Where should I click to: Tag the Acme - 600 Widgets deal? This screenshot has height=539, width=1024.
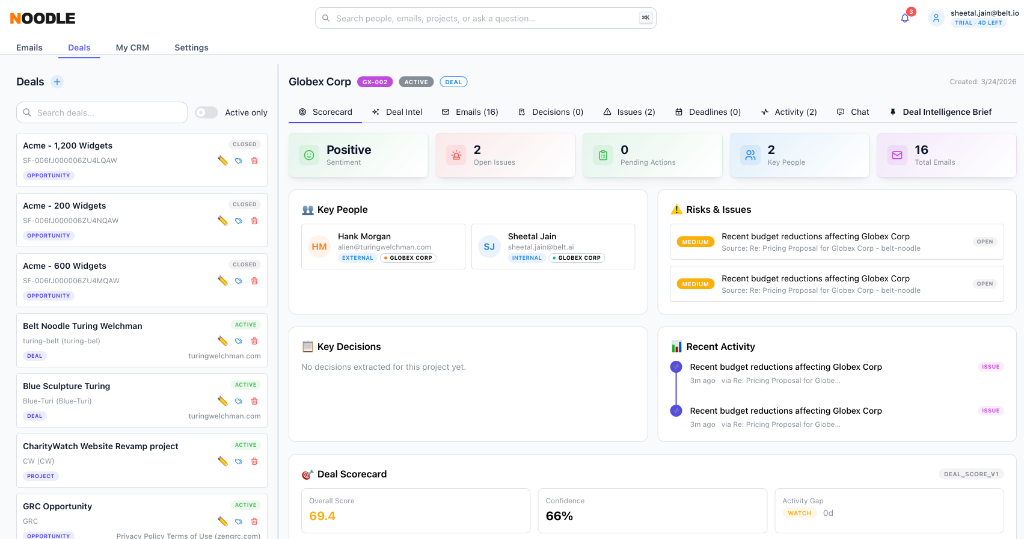pyautogui.click(x=238, y=281)
